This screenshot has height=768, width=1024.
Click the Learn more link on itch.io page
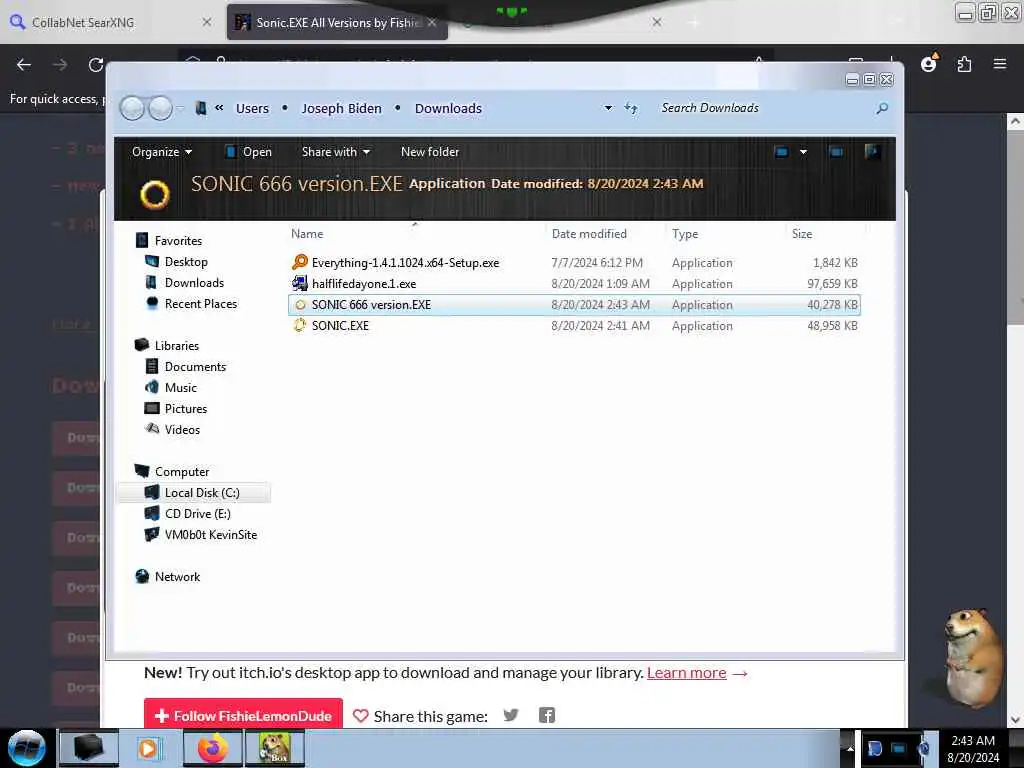(x=686, y=673)
